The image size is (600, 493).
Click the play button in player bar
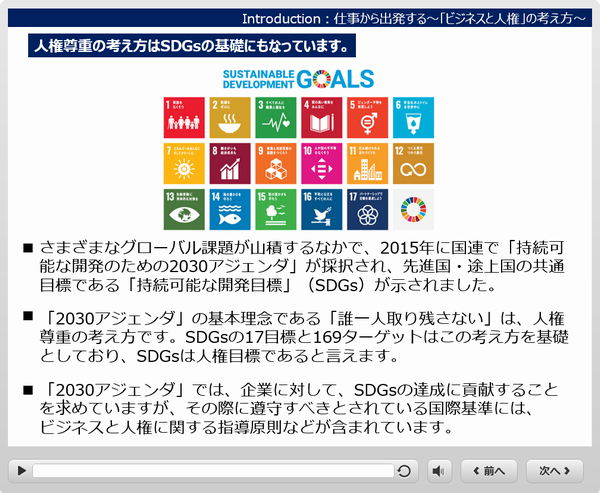(22, 470)
